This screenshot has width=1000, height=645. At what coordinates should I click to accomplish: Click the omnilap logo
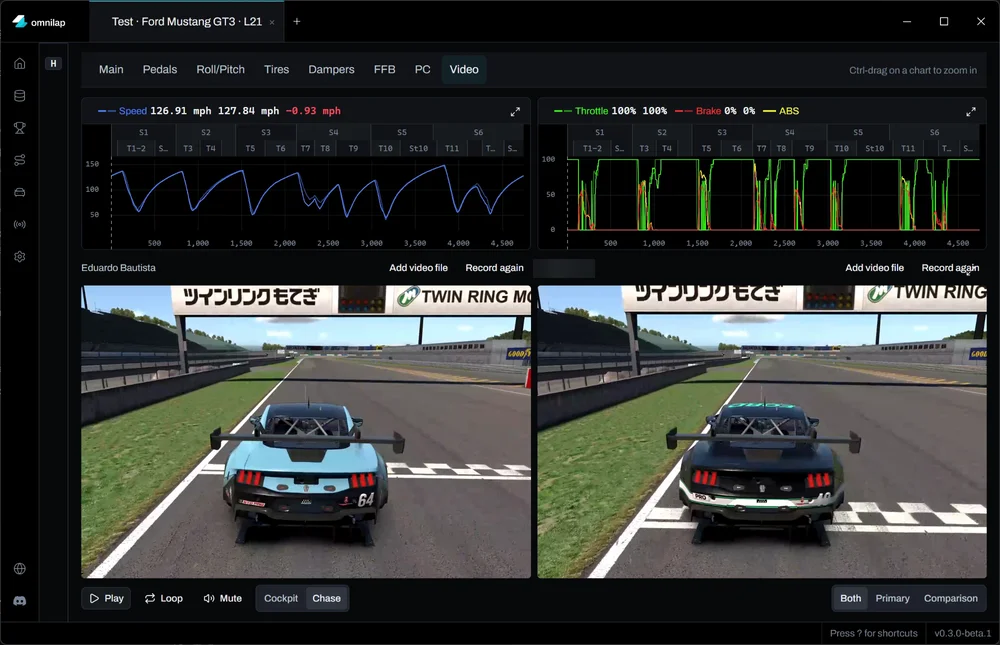pyautogui.click(x=39, y=22)
